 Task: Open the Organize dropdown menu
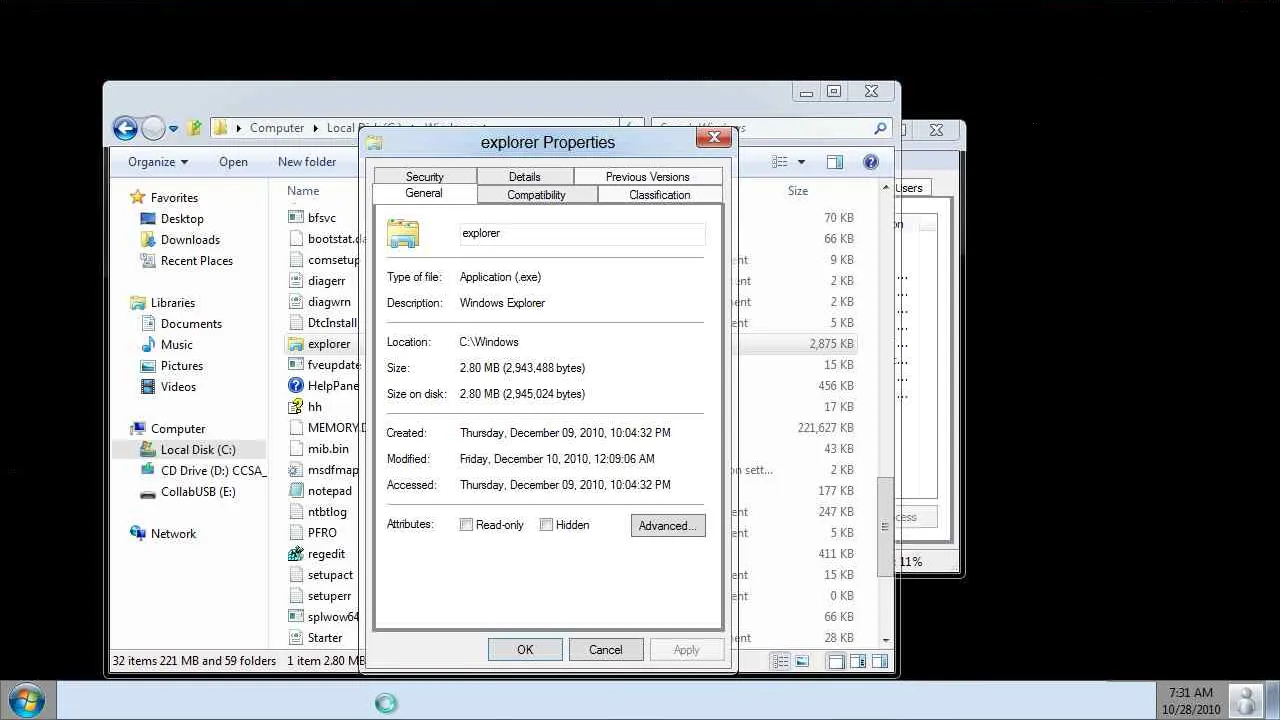pyautogui.click(x=158, y=162)
